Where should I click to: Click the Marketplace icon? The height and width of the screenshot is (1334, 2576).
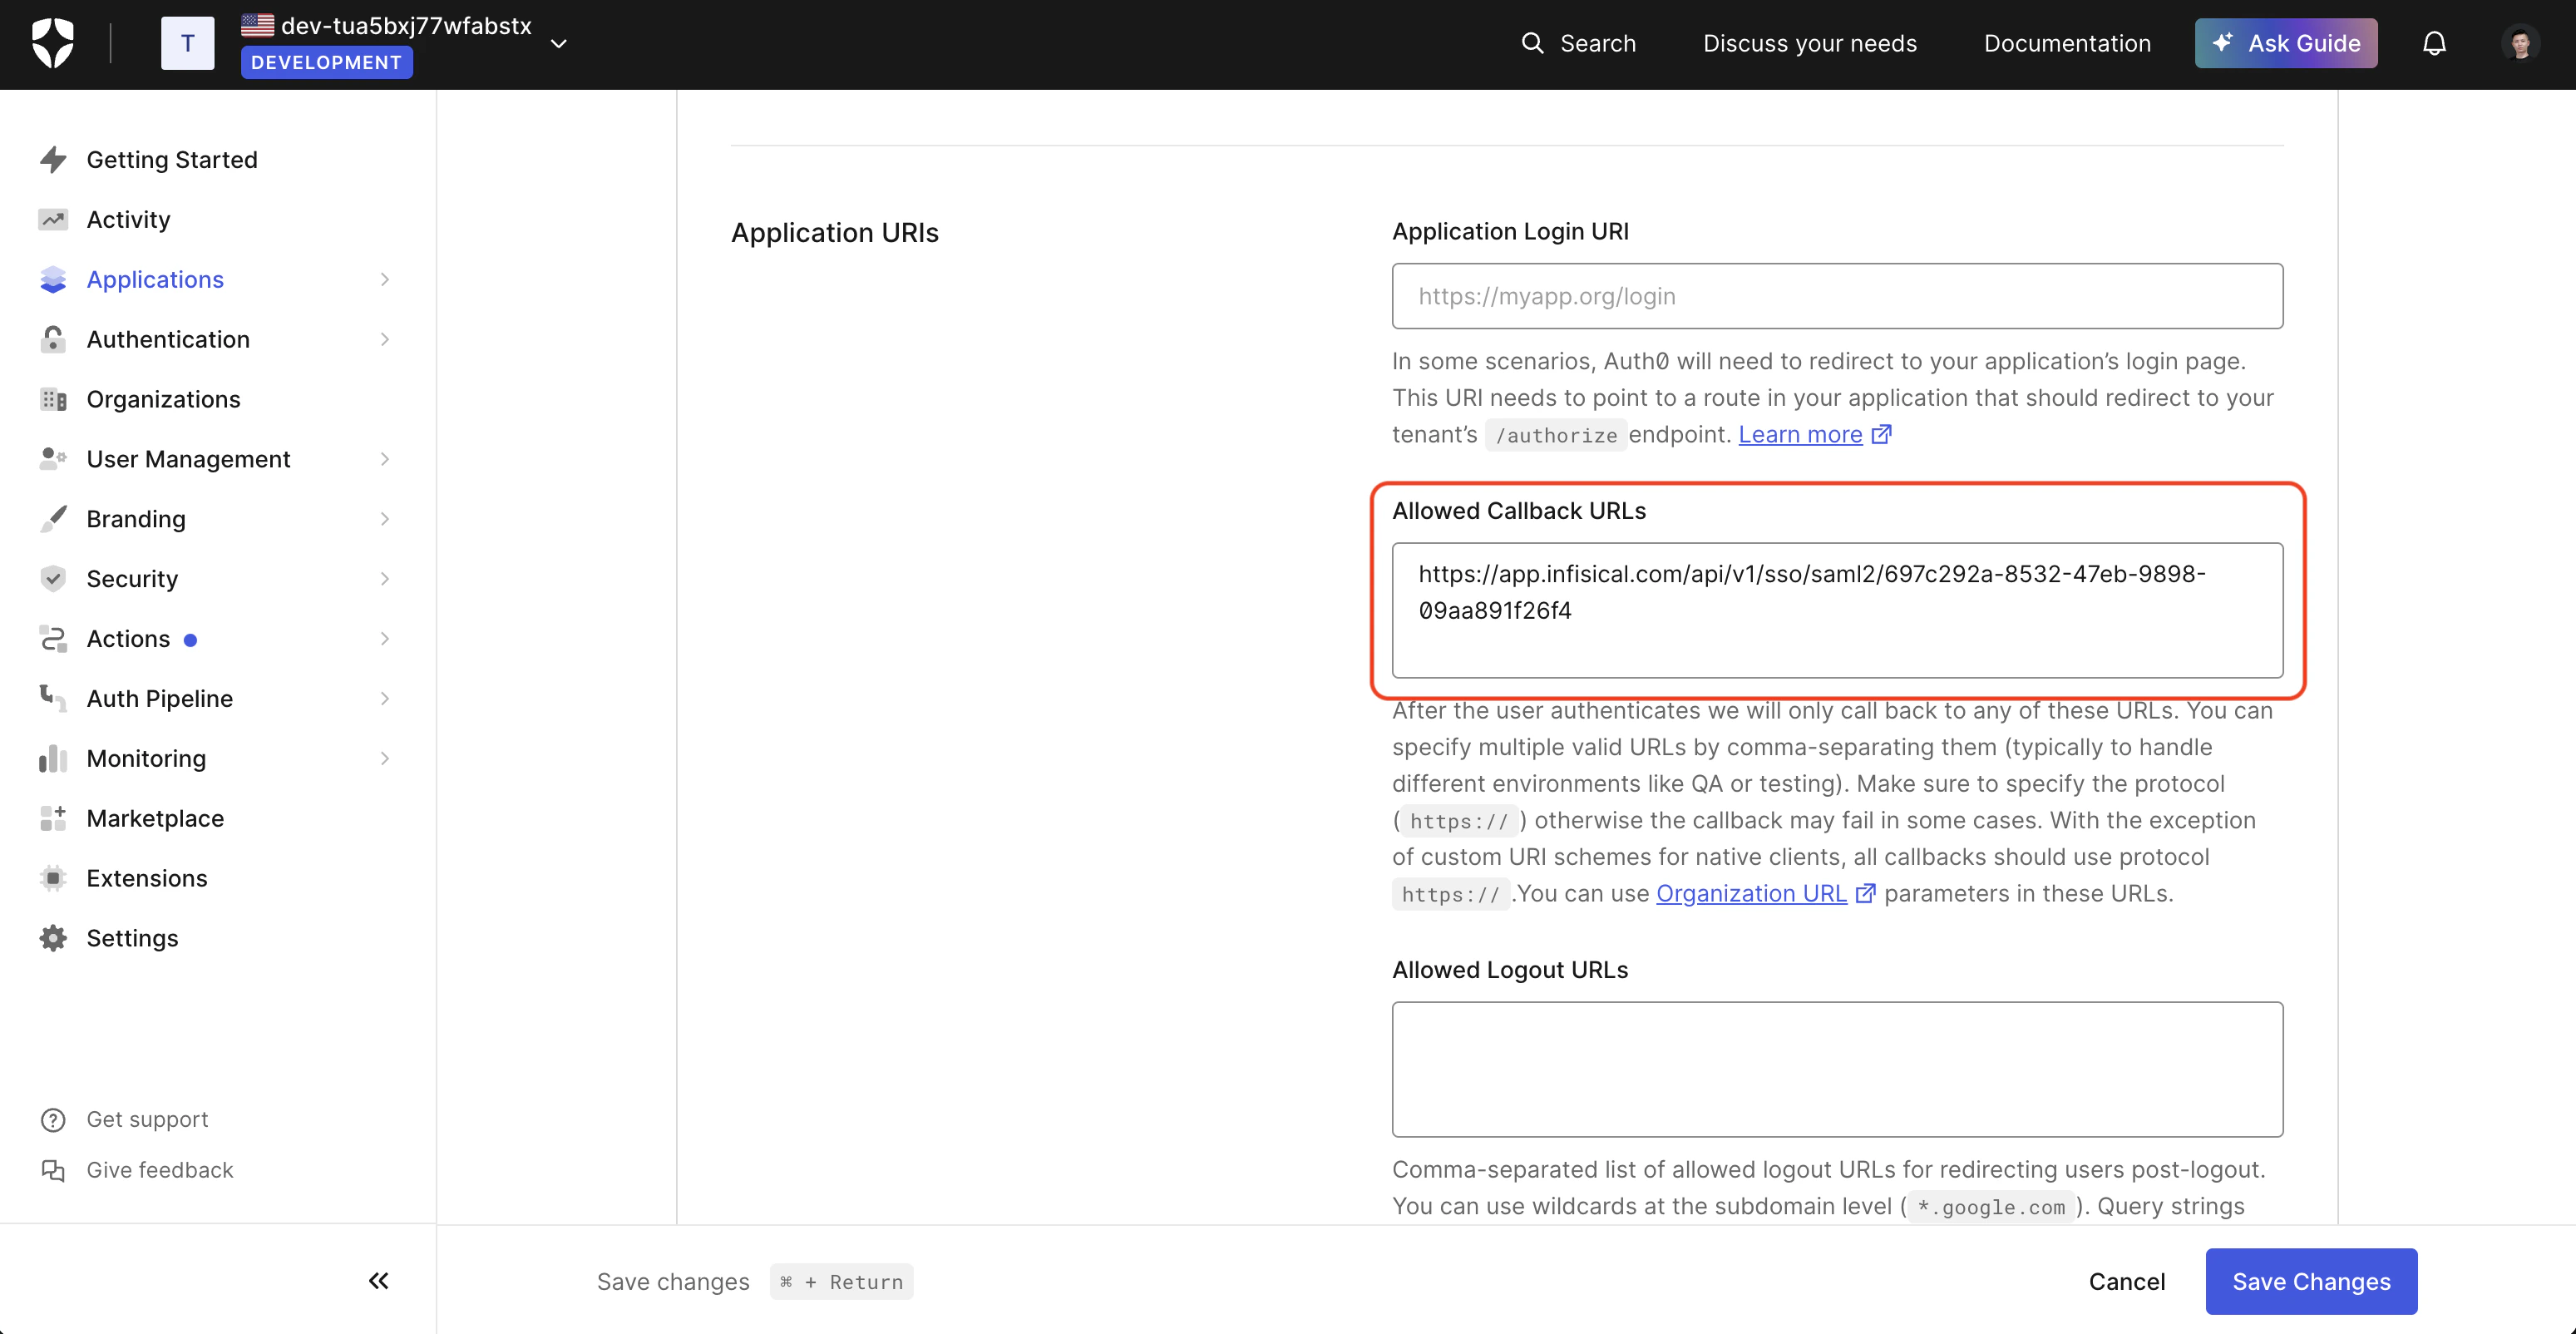(x=53, y=818)
